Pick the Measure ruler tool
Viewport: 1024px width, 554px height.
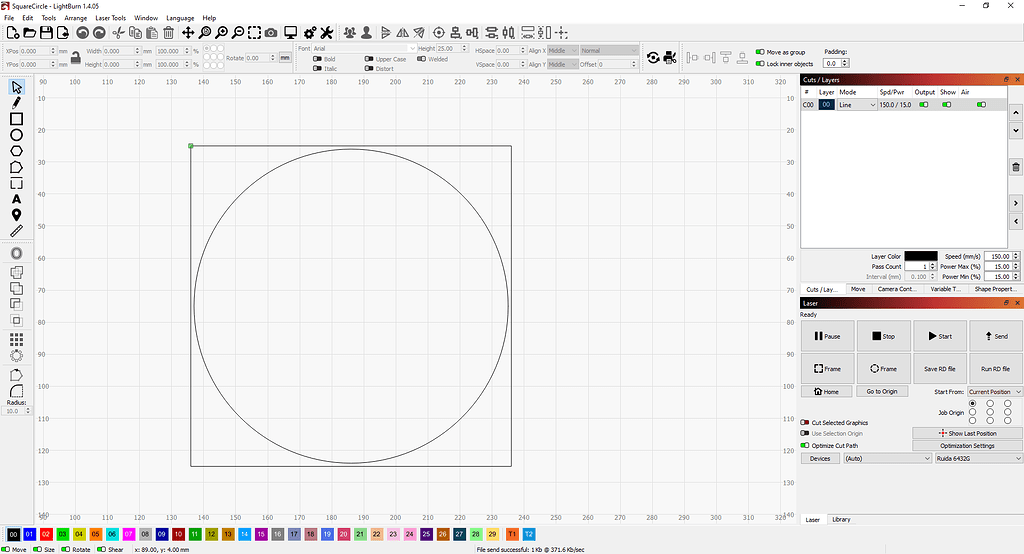[x=16, y=231]
